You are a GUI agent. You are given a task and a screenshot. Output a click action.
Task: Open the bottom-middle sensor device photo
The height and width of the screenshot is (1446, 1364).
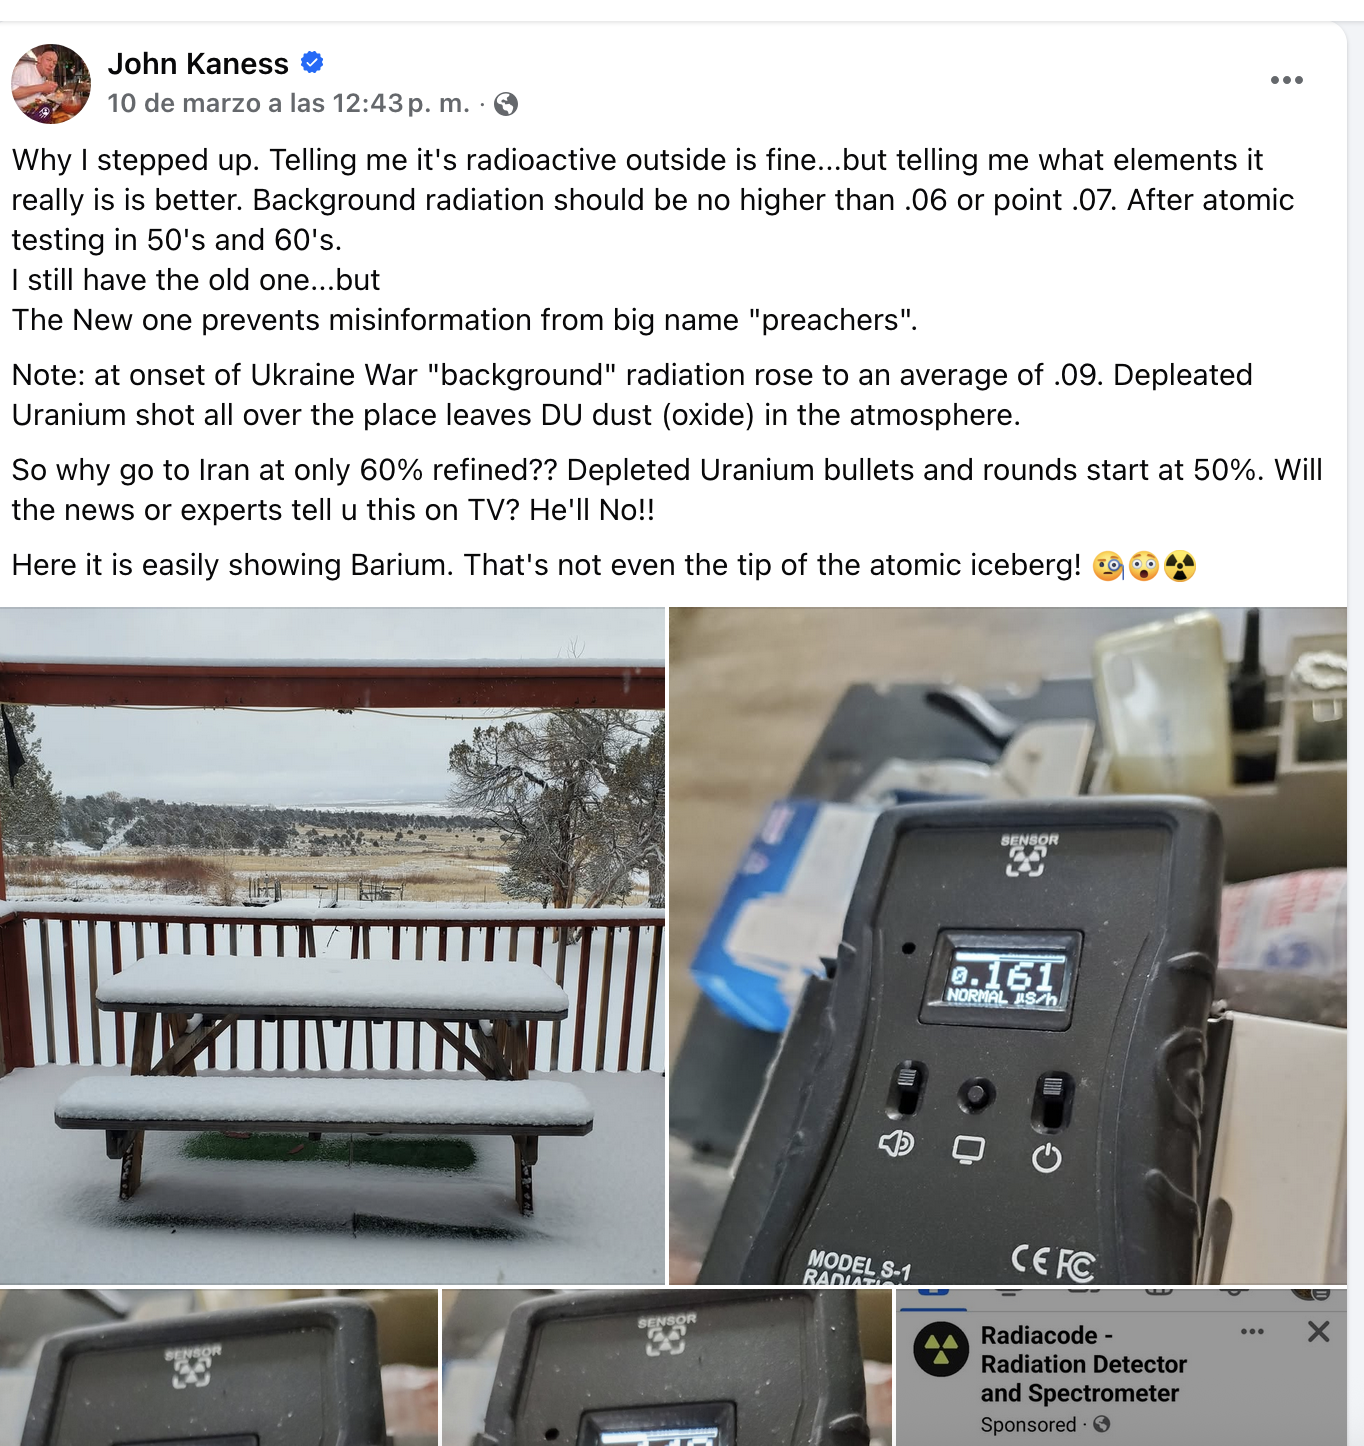click(667, 1367)
